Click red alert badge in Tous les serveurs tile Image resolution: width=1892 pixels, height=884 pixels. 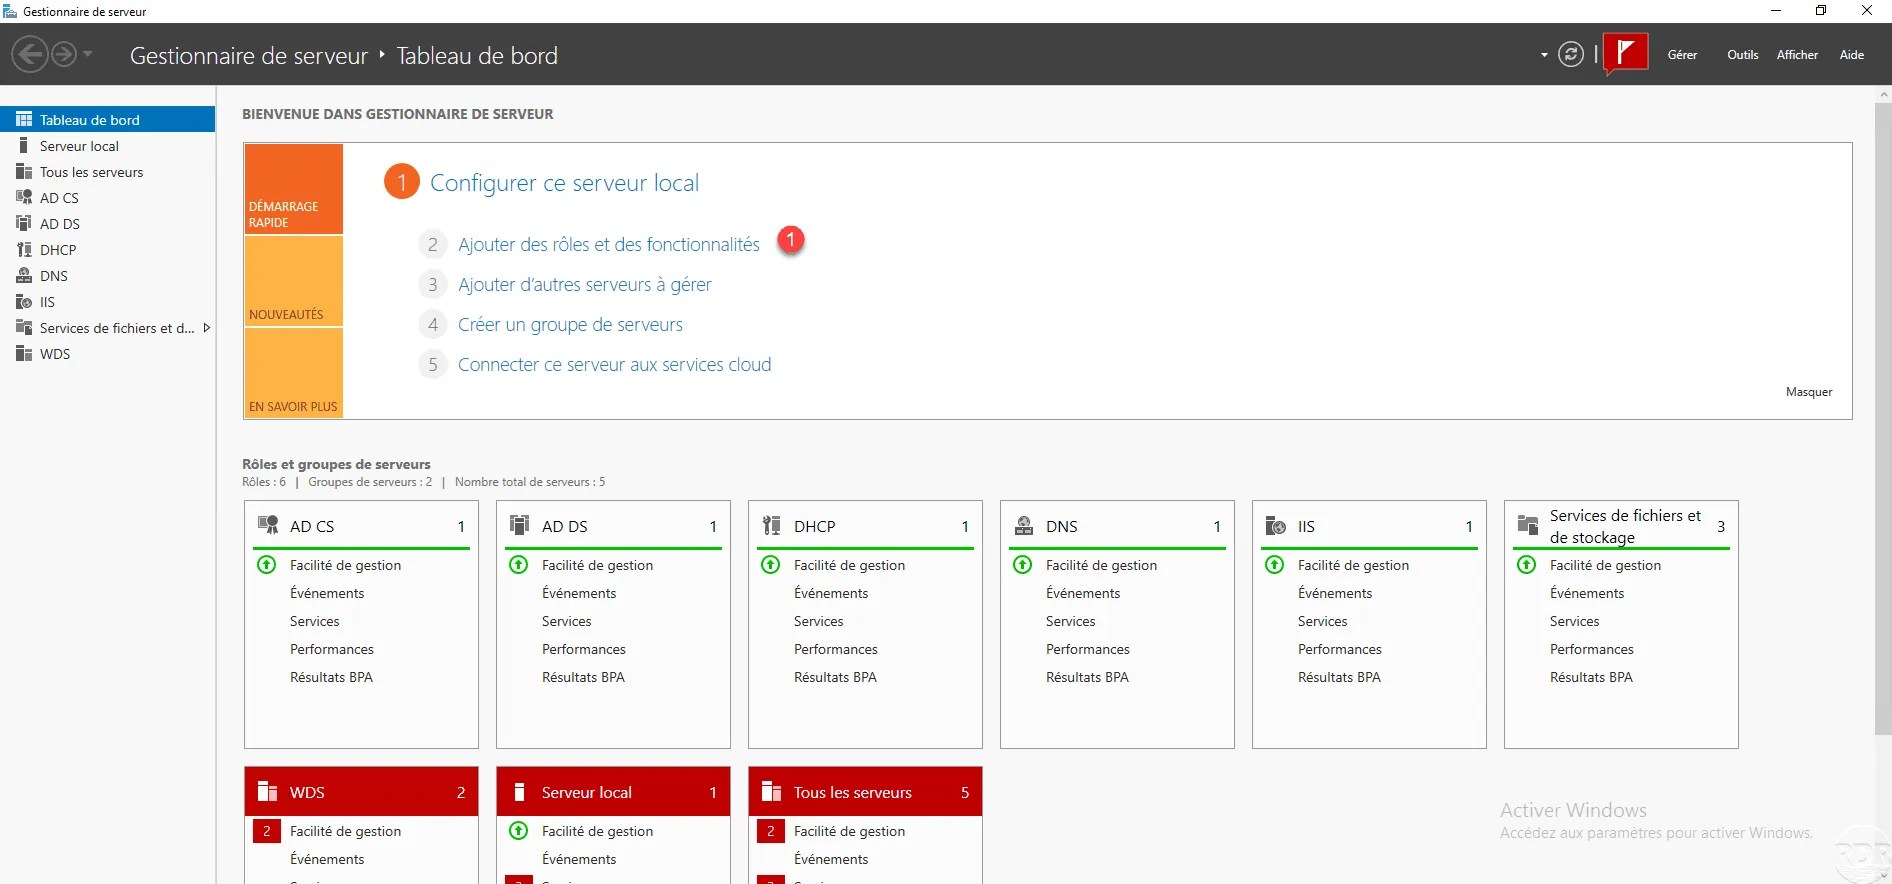click(771, 830)
